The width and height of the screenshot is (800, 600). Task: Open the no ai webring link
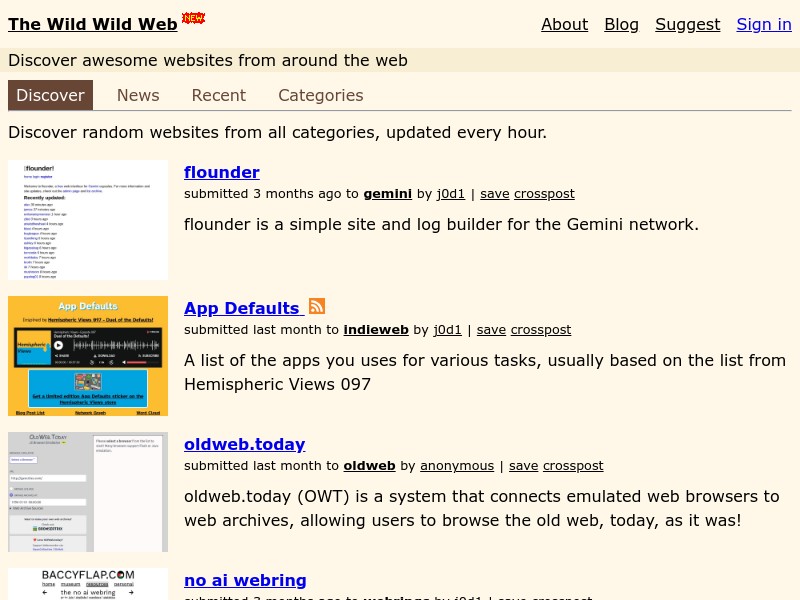coord(245,580)
